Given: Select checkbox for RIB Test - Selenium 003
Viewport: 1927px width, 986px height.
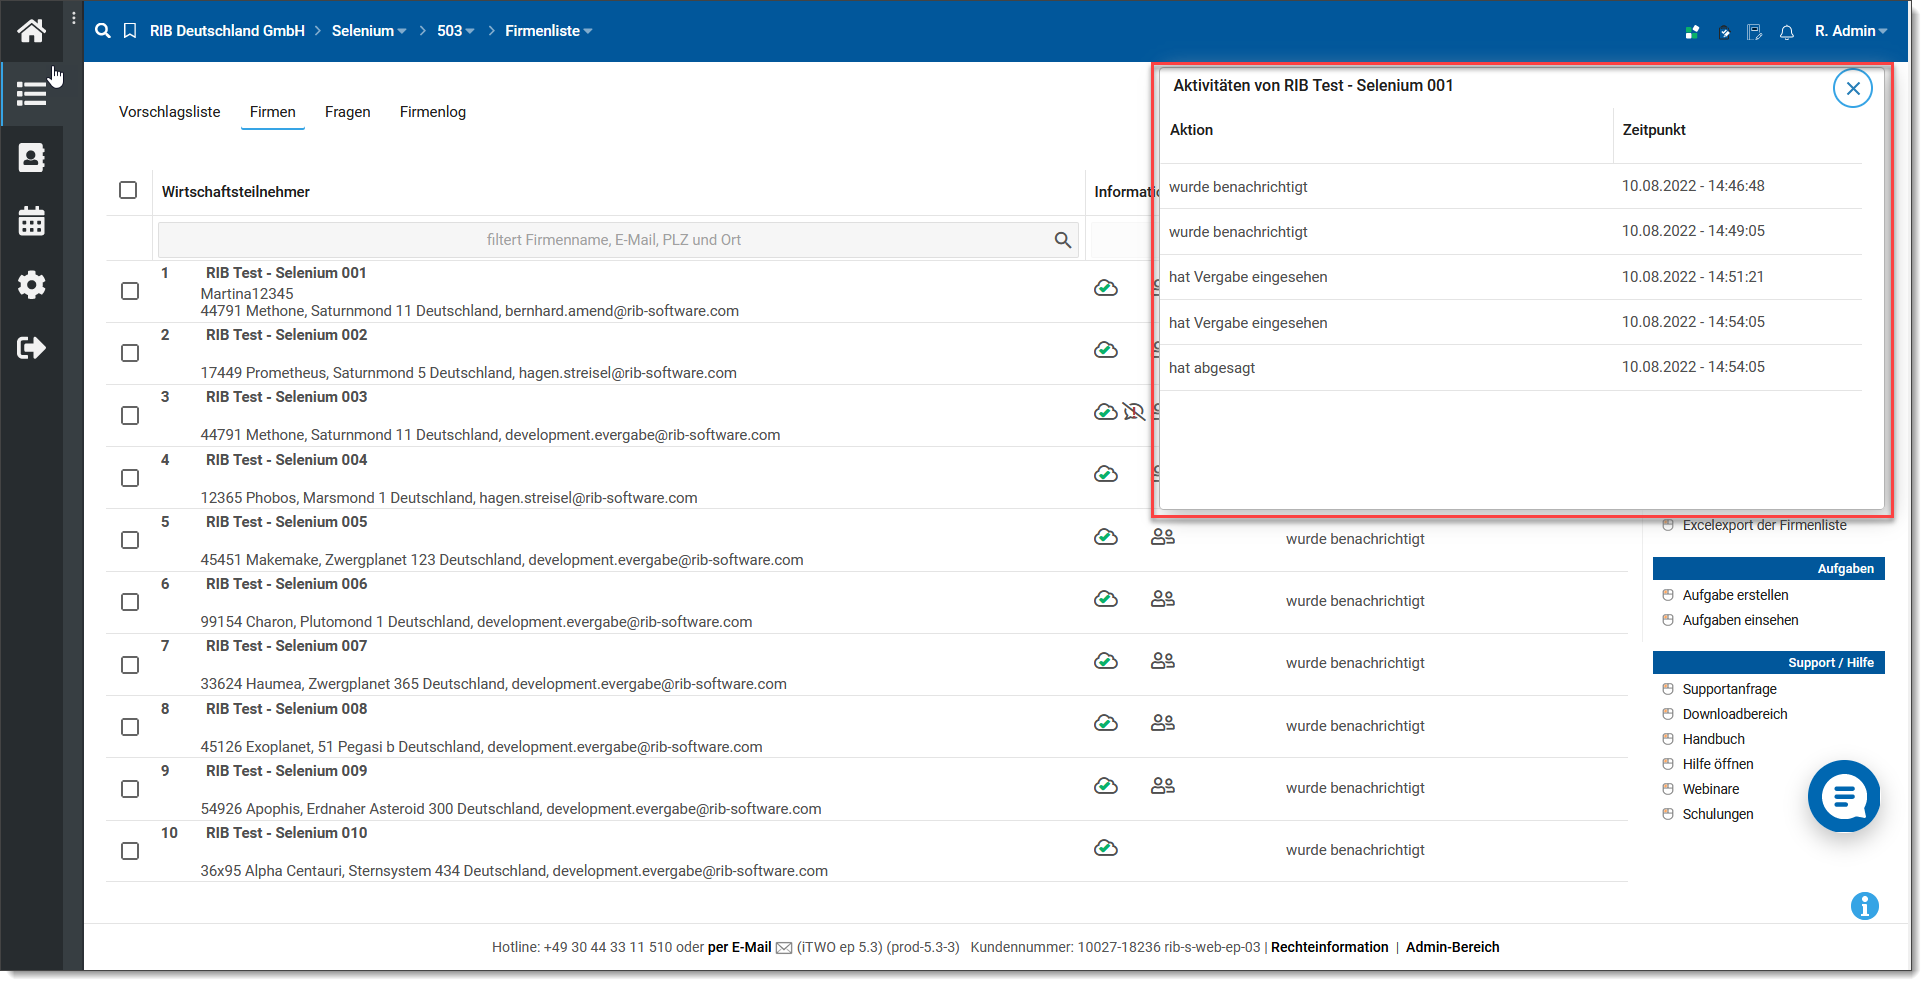Looking at the screenshot, I should point(130,415).
